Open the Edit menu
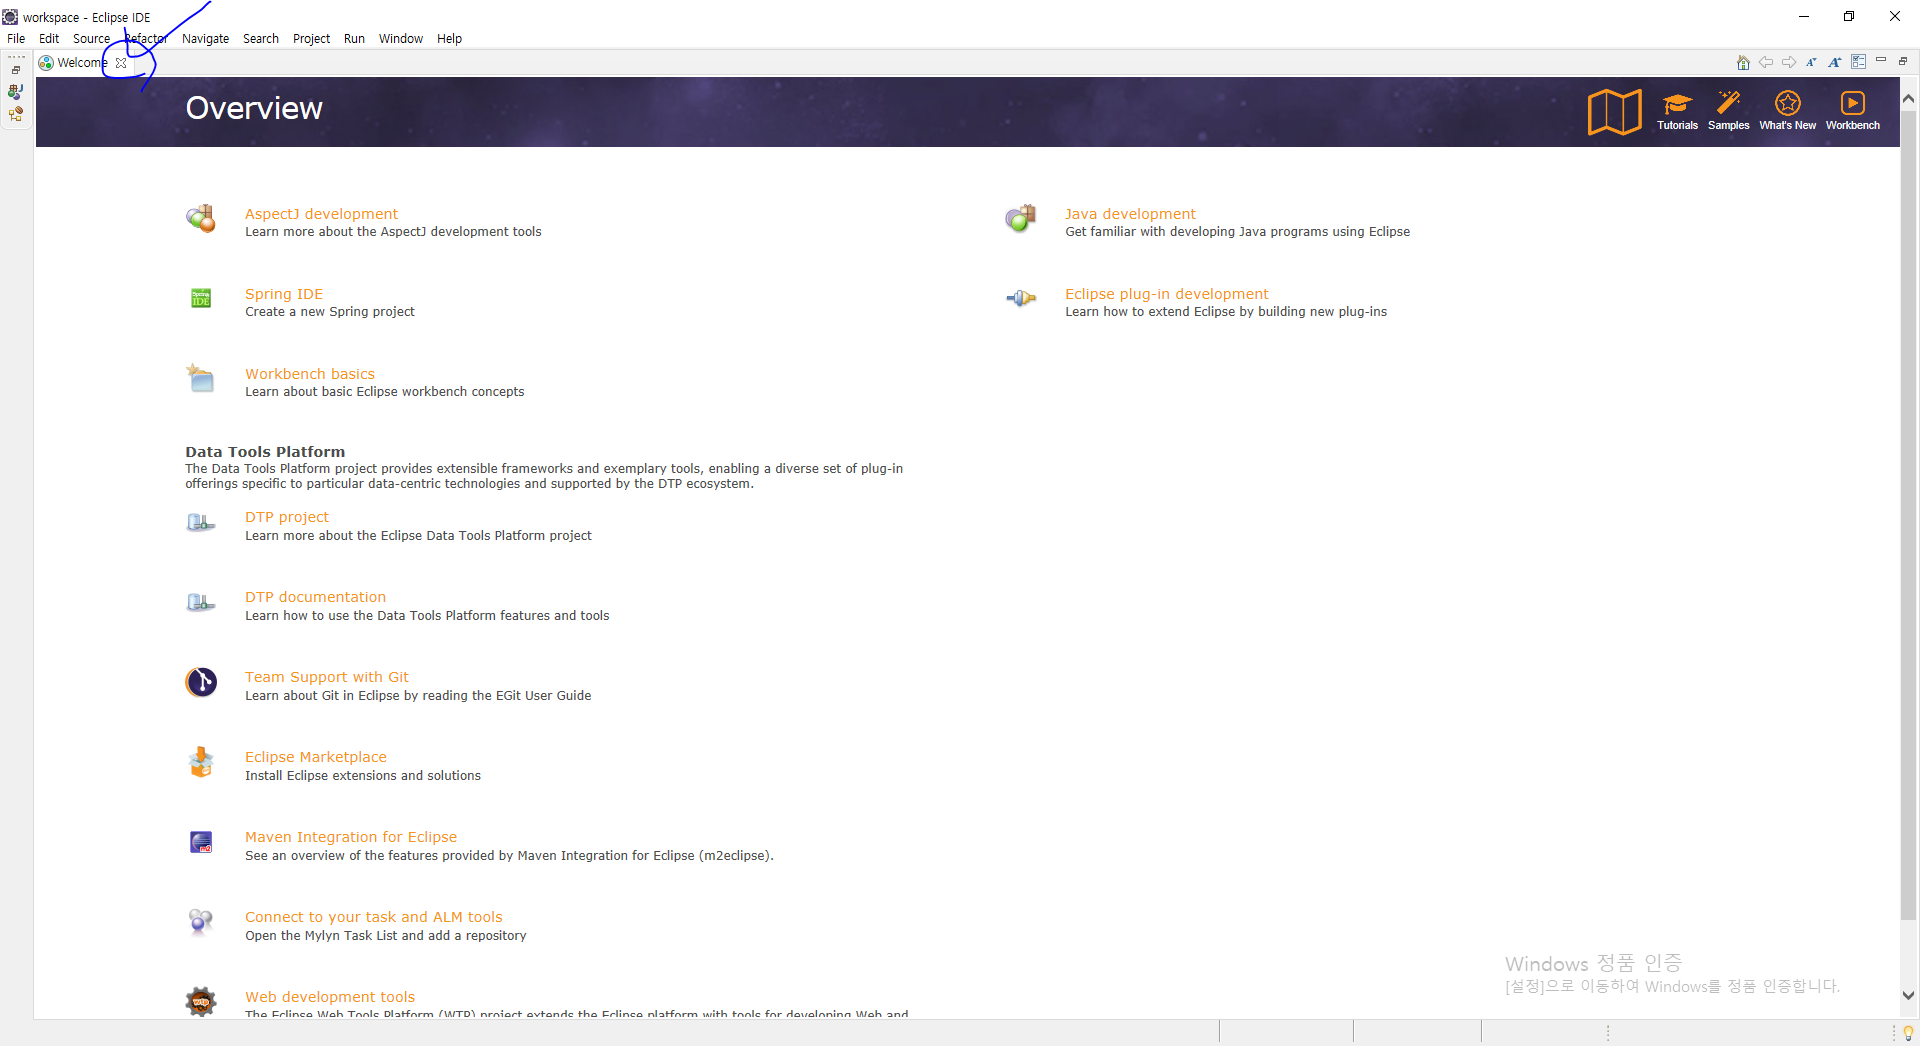 pos(49,39)
